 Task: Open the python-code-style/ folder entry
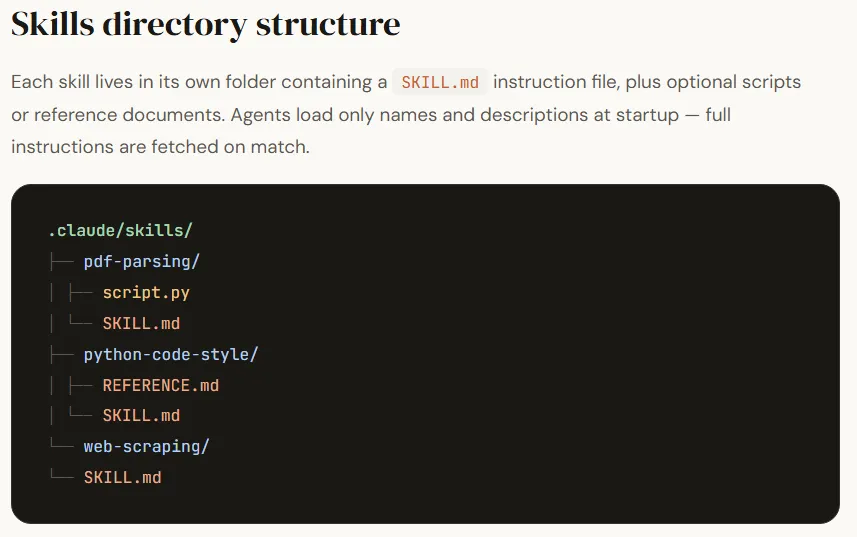pos(171,355)
